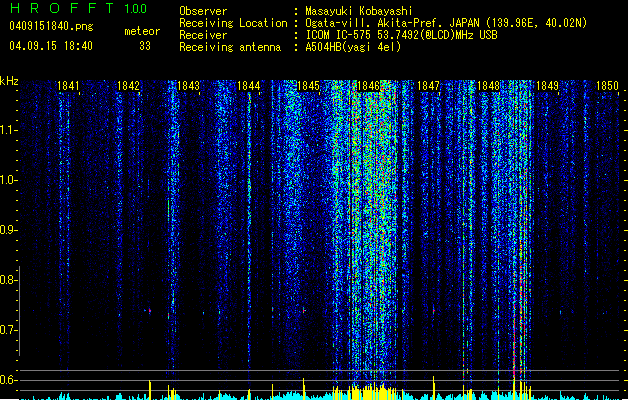Click the filename 0409151840.png
Screen dimensions: 629x400
point(51,27)
